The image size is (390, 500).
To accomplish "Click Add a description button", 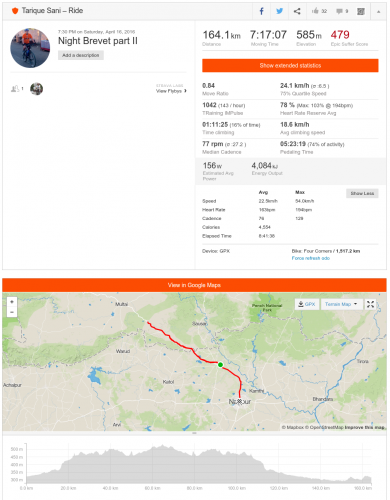I will (81, 55).
